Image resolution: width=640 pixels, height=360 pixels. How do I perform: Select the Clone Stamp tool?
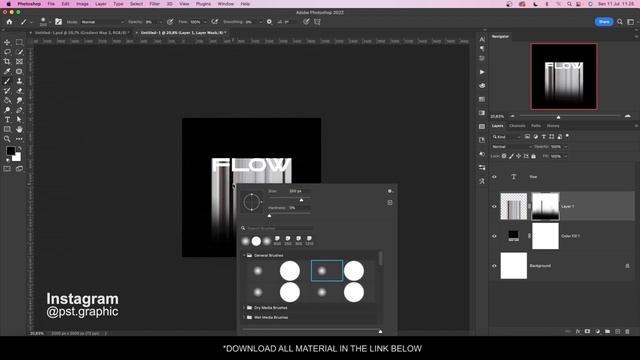pos(19,81)
